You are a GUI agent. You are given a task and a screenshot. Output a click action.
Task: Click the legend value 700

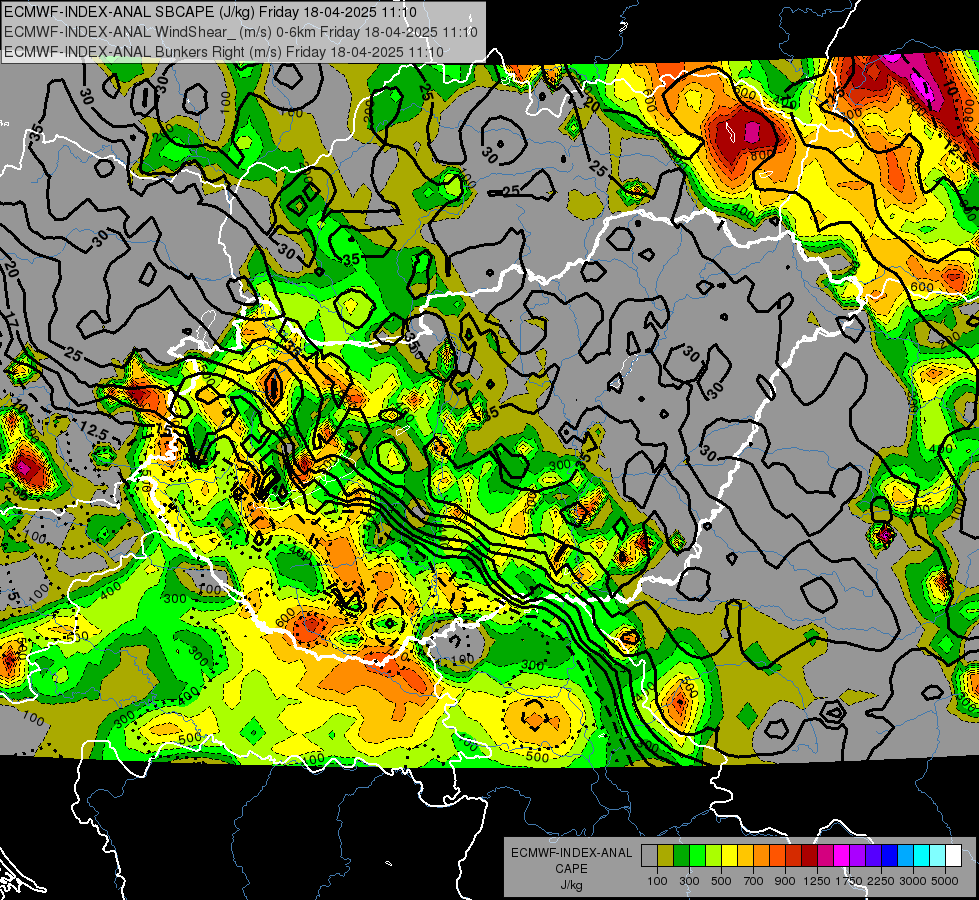point(754,881)
